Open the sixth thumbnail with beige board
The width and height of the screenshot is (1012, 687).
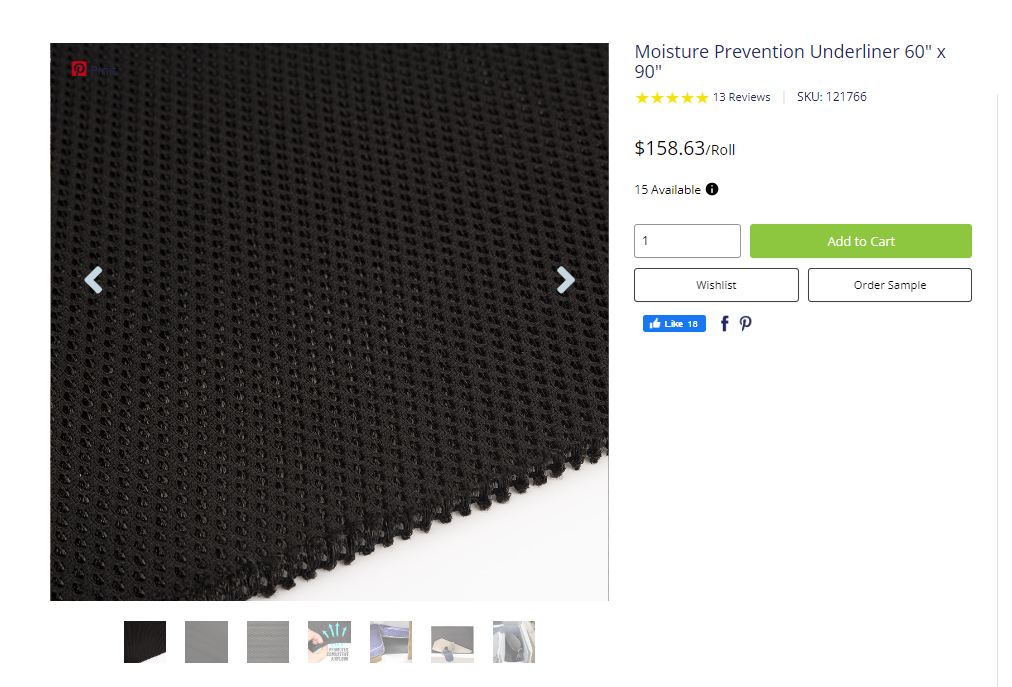click(x=452, y=643)
